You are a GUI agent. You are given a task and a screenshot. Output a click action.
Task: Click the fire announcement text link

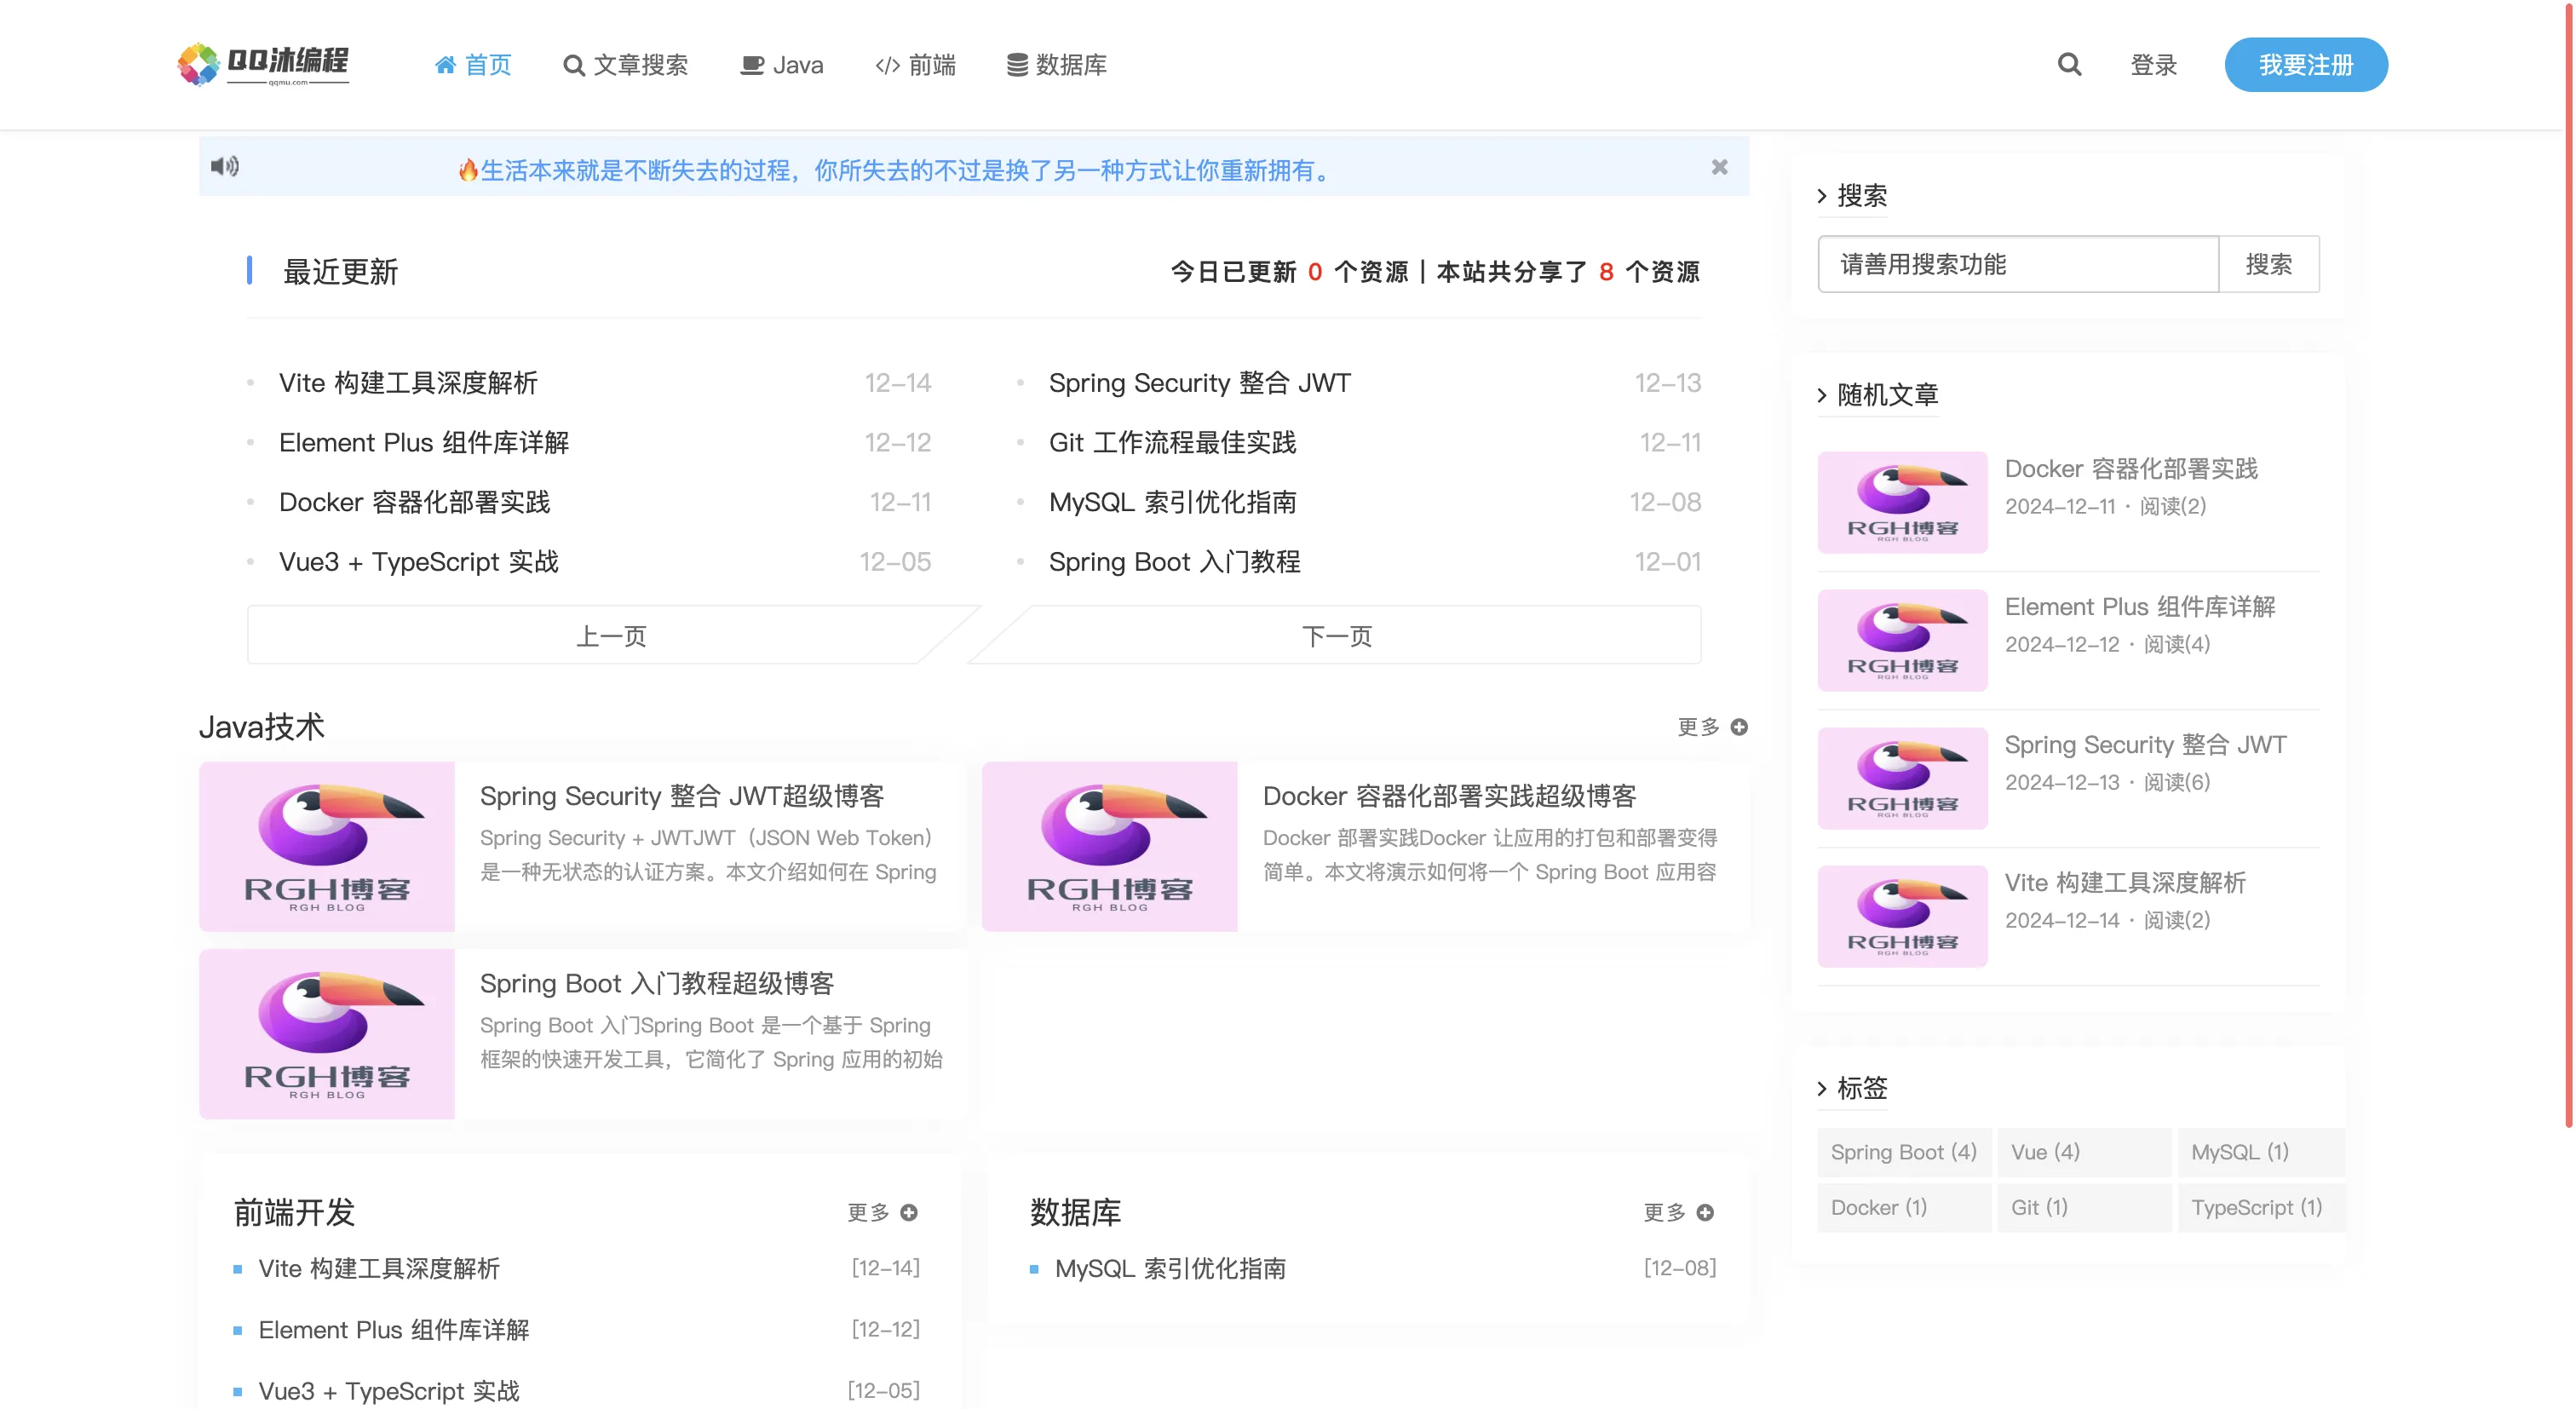[895, 170]
